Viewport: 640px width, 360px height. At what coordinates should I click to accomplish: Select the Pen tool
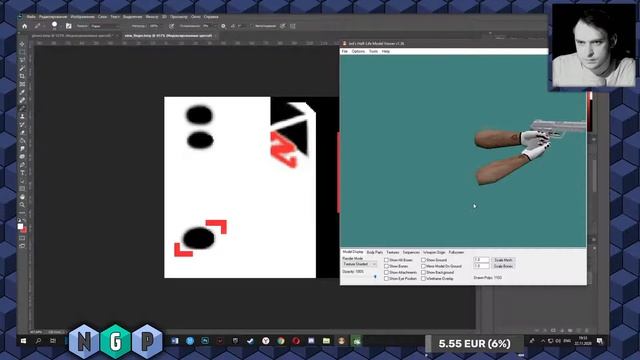coord(22,164)
